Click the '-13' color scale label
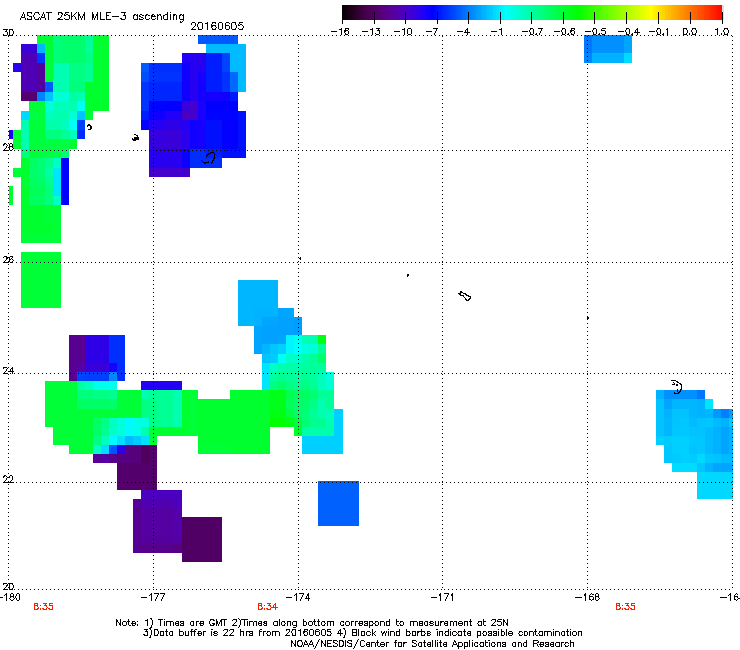 371,32
